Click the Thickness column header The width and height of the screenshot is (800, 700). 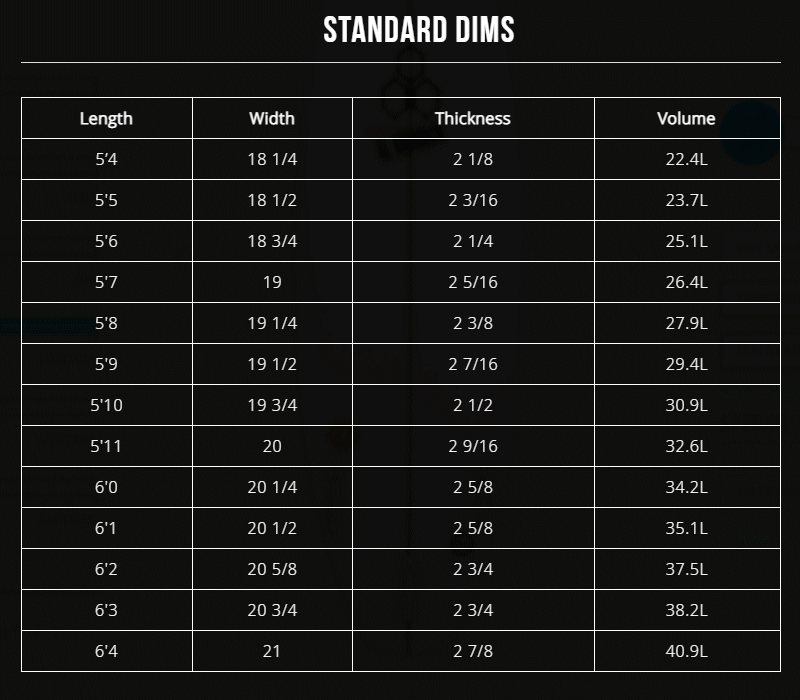tap(473, 118)
